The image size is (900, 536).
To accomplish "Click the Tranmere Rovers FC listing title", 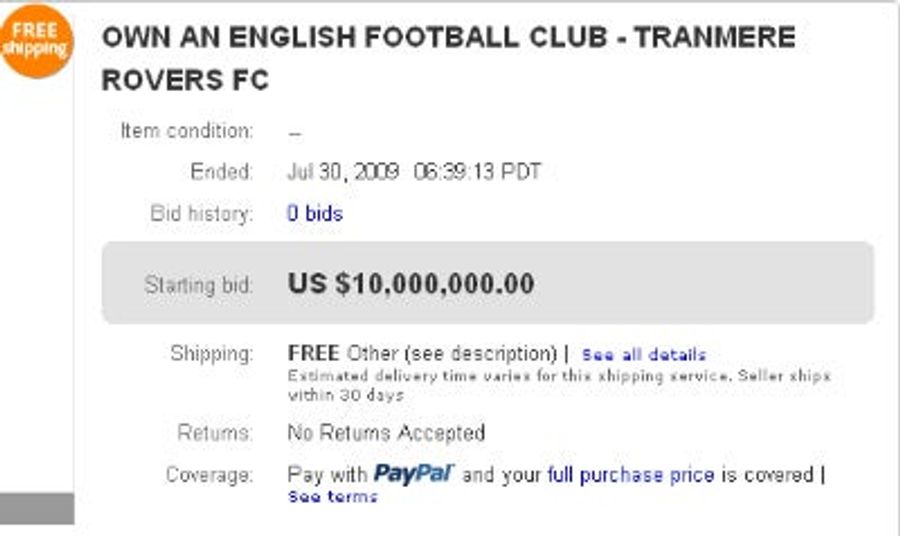I will tap(448, 58).
